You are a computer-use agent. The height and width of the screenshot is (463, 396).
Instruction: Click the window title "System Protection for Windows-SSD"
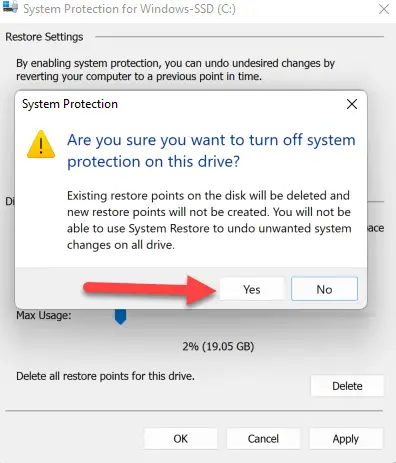click(x=129, y=9)
